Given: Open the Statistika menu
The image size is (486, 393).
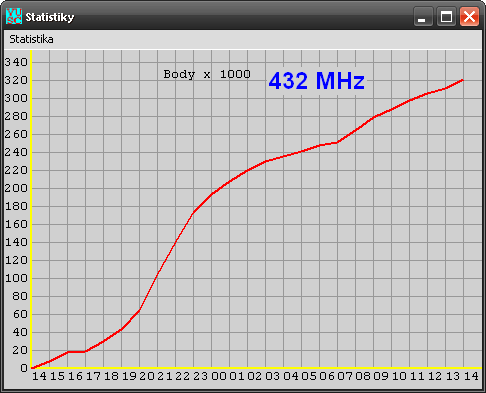Looking at the screenshot, I should [31, 39].
